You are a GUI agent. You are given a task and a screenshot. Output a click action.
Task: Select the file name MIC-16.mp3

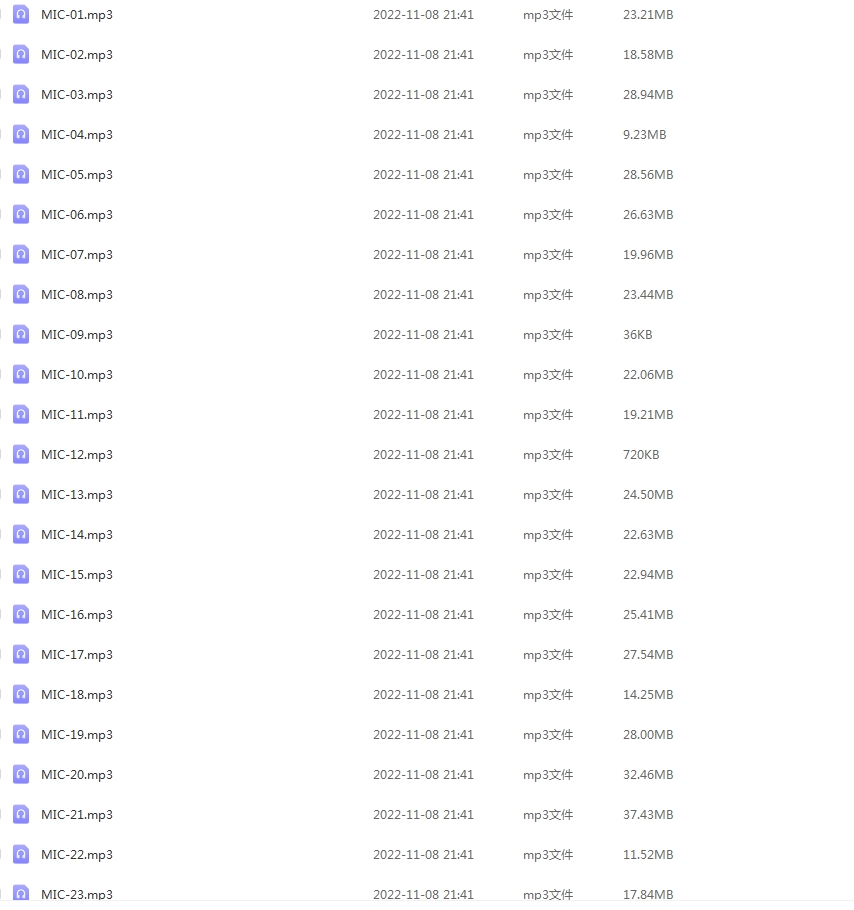pyautogui.click(x=77, y=615)
